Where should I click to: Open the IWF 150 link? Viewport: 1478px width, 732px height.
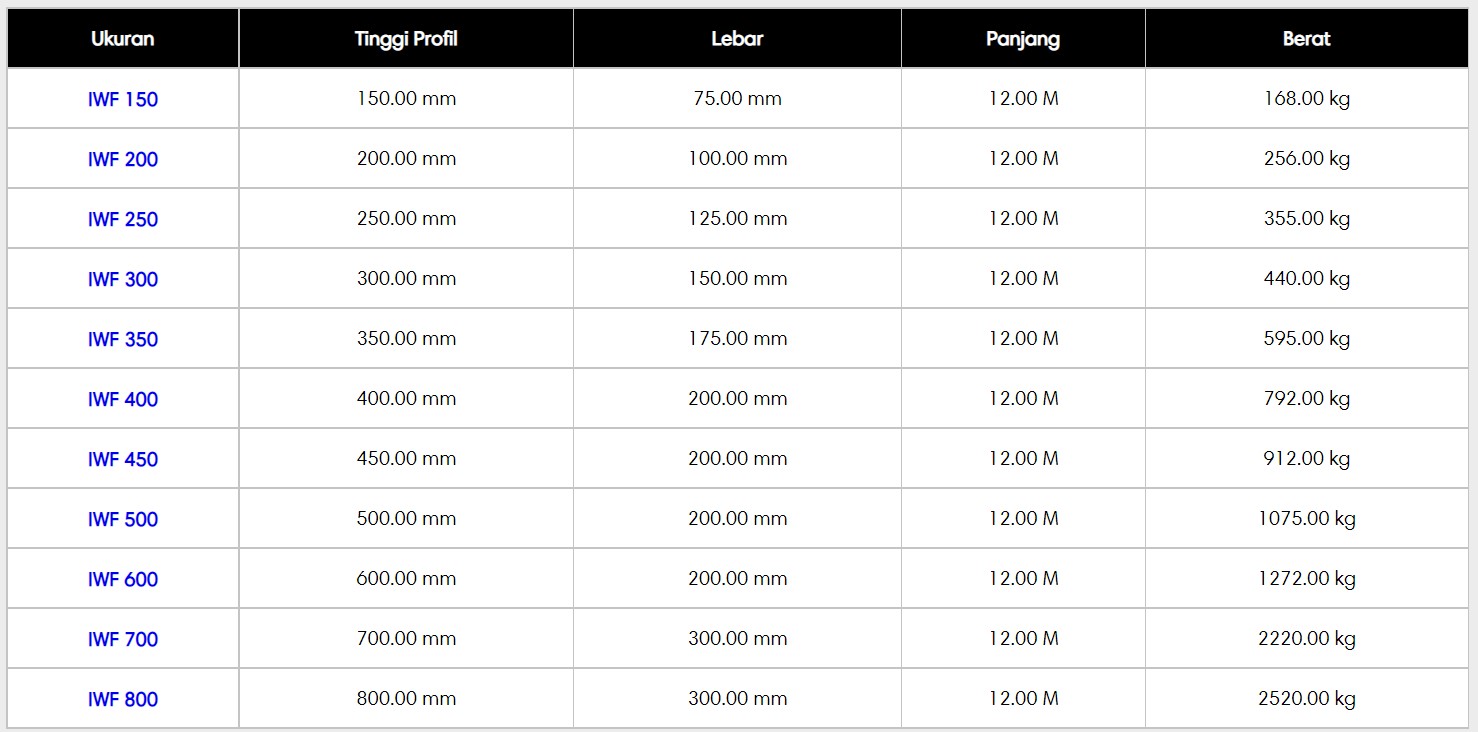tap(123, 99)
